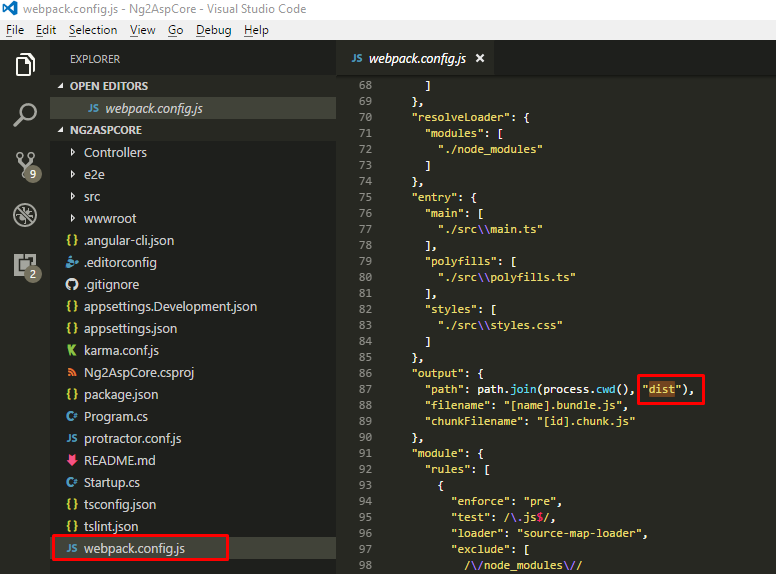Open the Edit menu
The image size is (776, 574).
[x=46, y=30]
